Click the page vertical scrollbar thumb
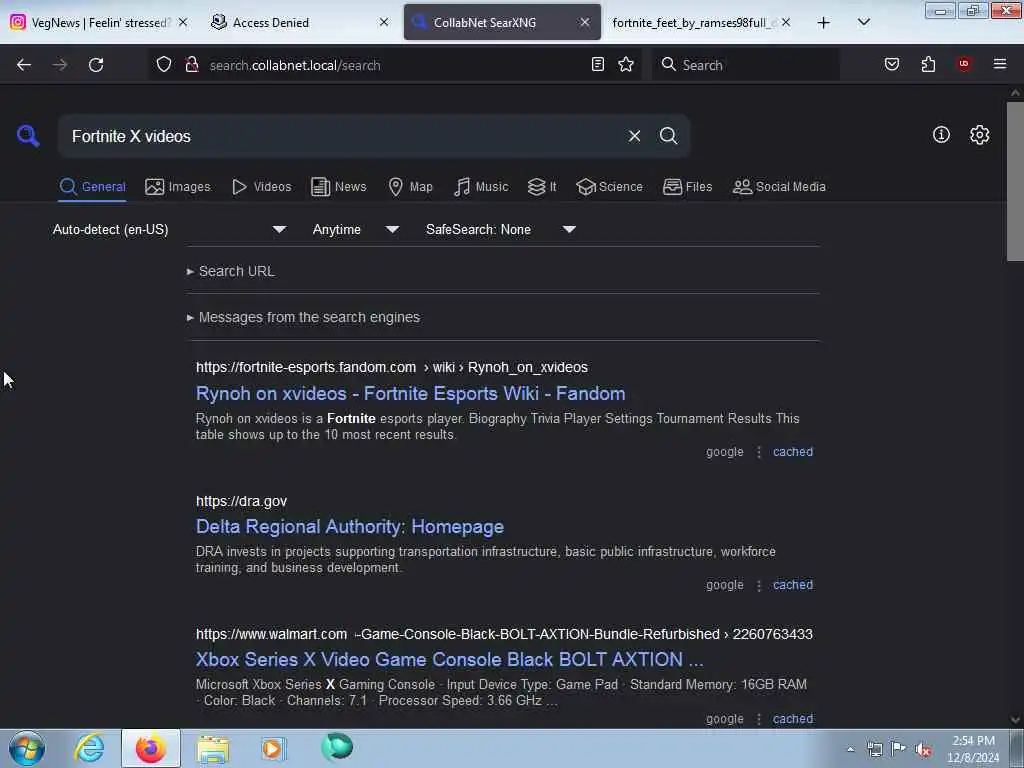This screenshot has width=1024, height=768. click(x=1015, y=182)
